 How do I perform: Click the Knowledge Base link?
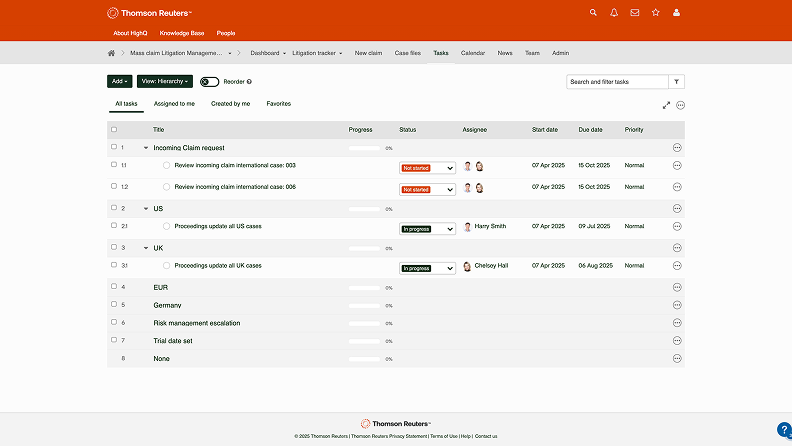(181, 33)
